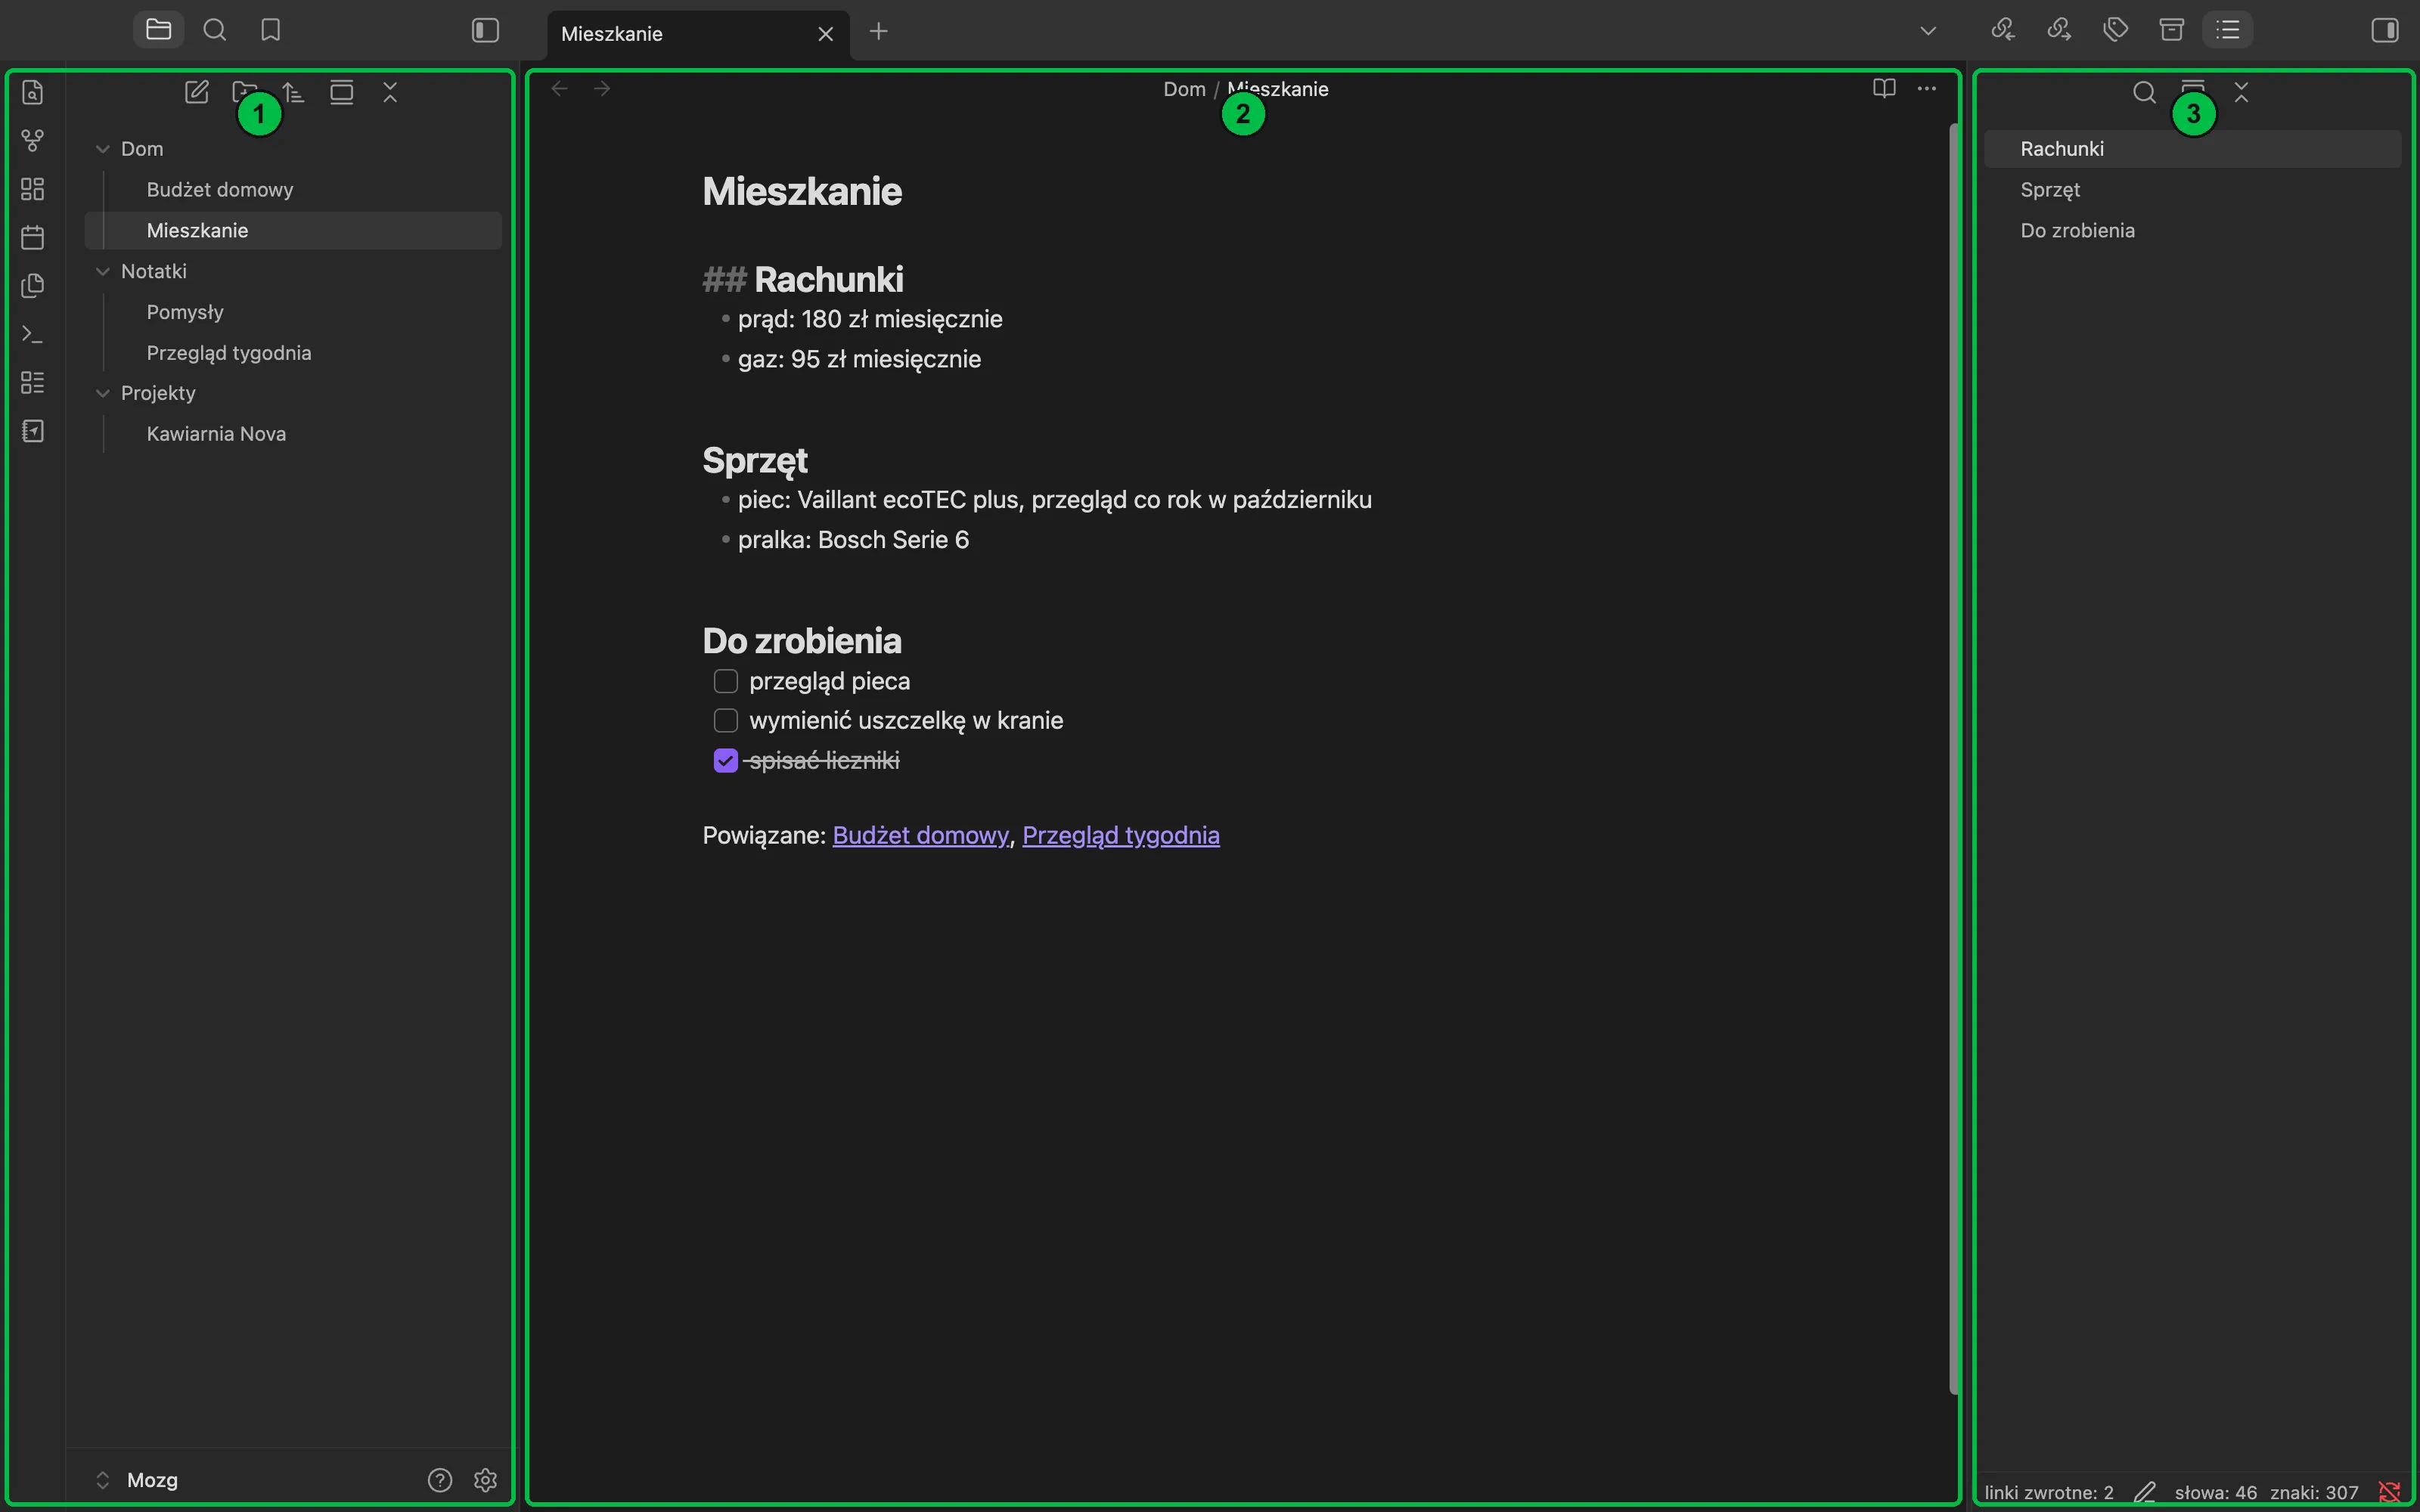2420x1512 pixels.
Task: Toggle the right sidebar
Action: tap(2385, 30)
